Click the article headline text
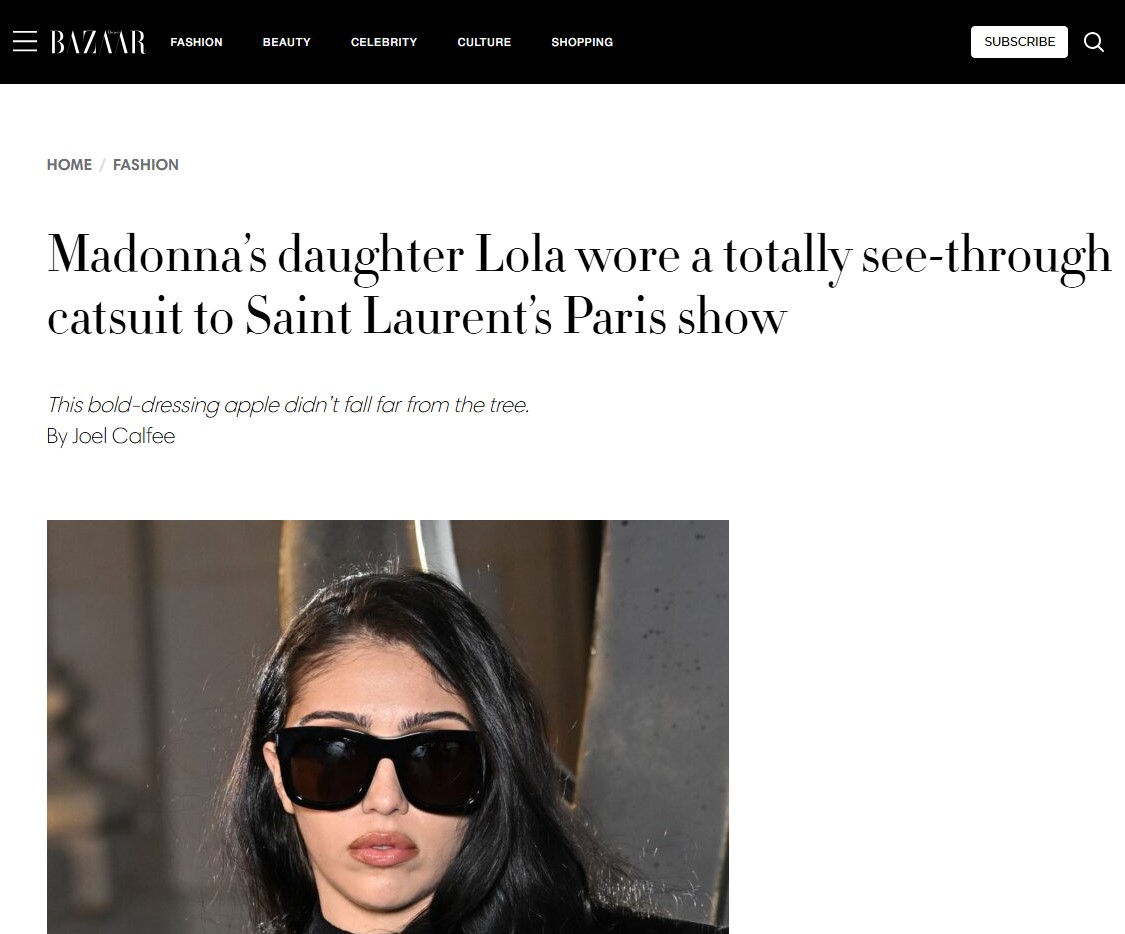Image resolution: width=1125 pixels, height=934 pixels. (x=578, y=286)
